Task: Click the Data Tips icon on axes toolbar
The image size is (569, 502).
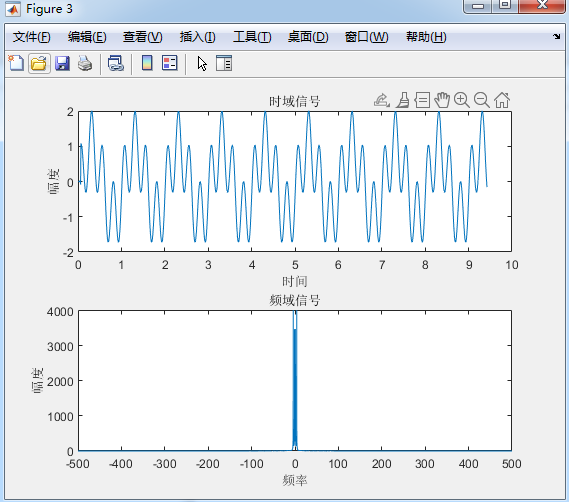Action: tap(422, 100)
